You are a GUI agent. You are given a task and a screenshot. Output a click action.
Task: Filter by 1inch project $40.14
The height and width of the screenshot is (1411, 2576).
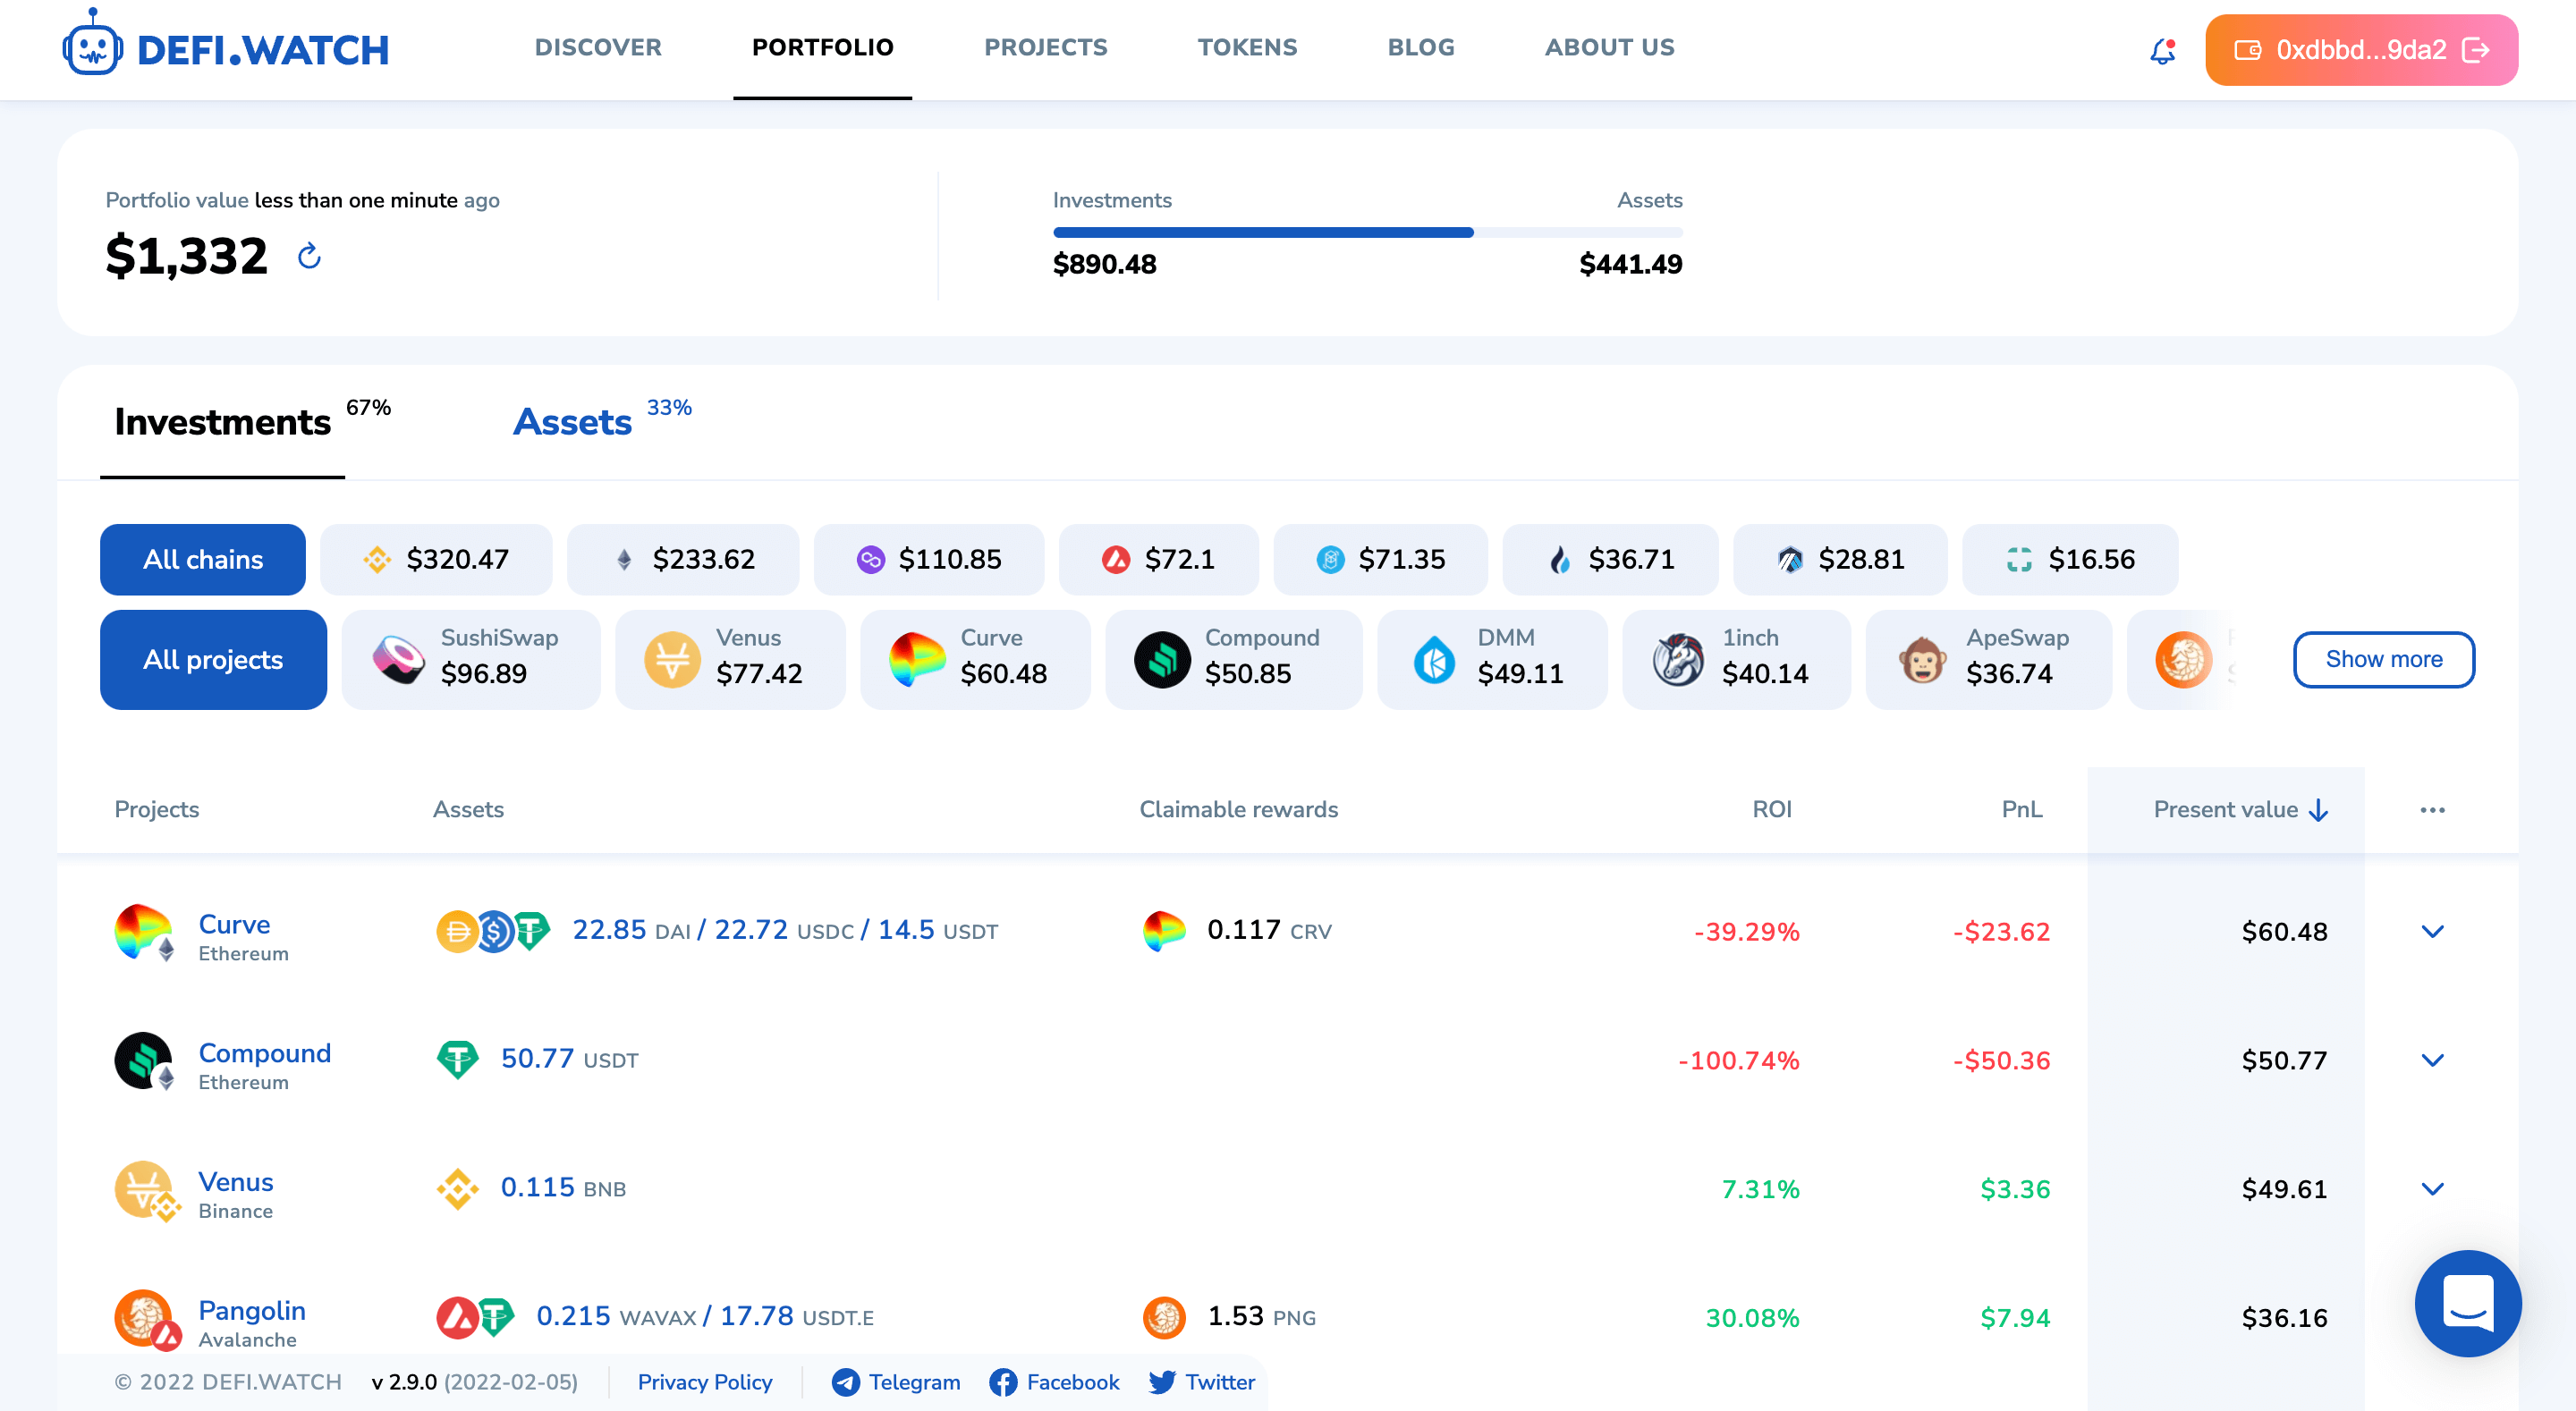click(1736, 660)
